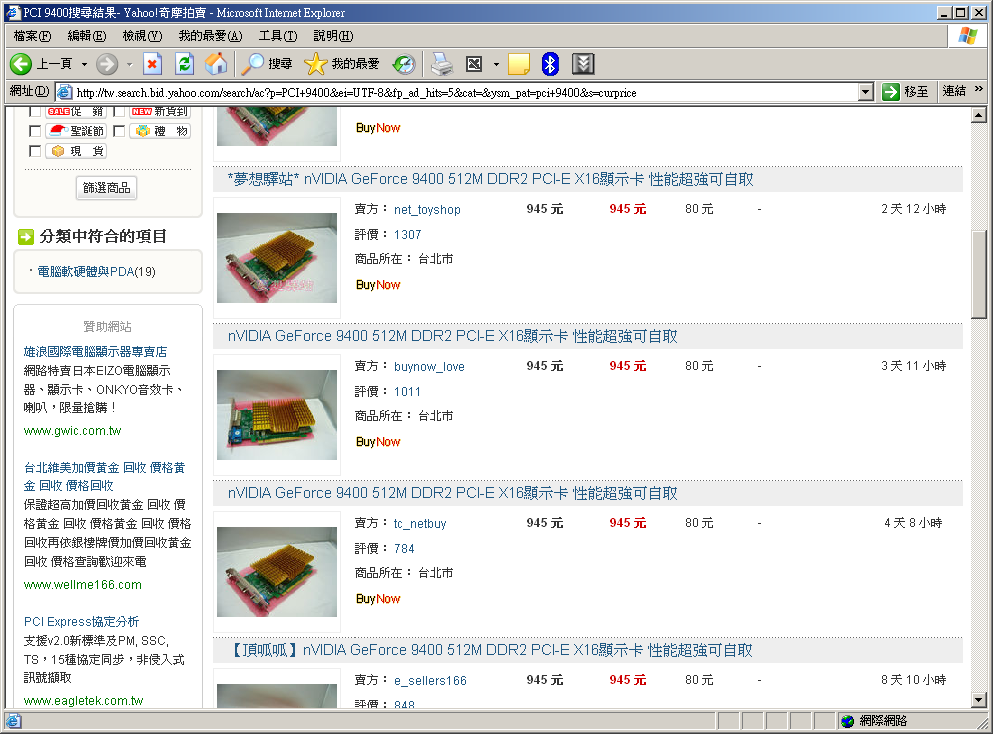Open the History toolbar icon
The image size is (993, 734).
pyautogui.click(x=403, y=64)
